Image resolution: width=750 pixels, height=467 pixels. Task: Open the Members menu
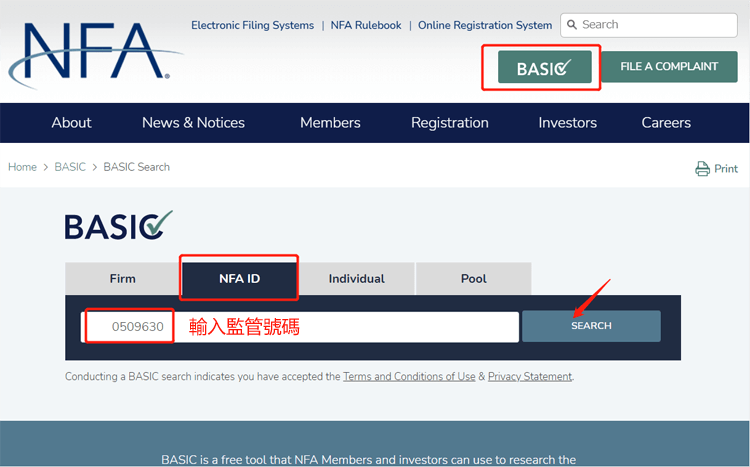pos(330,123)
